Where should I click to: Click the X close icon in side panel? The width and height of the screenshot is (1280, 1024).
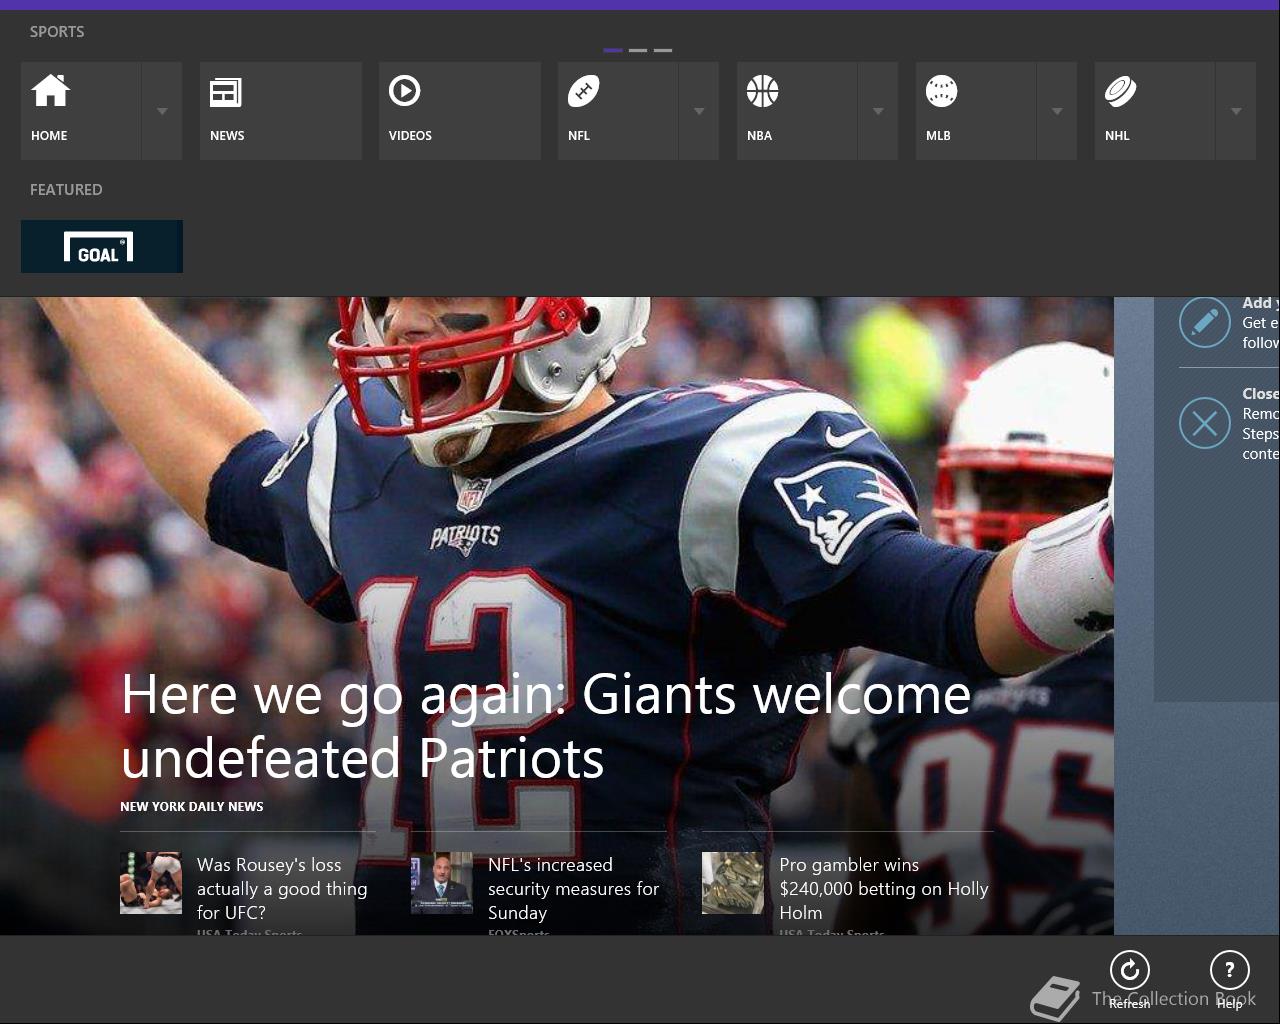(1205, 423)
